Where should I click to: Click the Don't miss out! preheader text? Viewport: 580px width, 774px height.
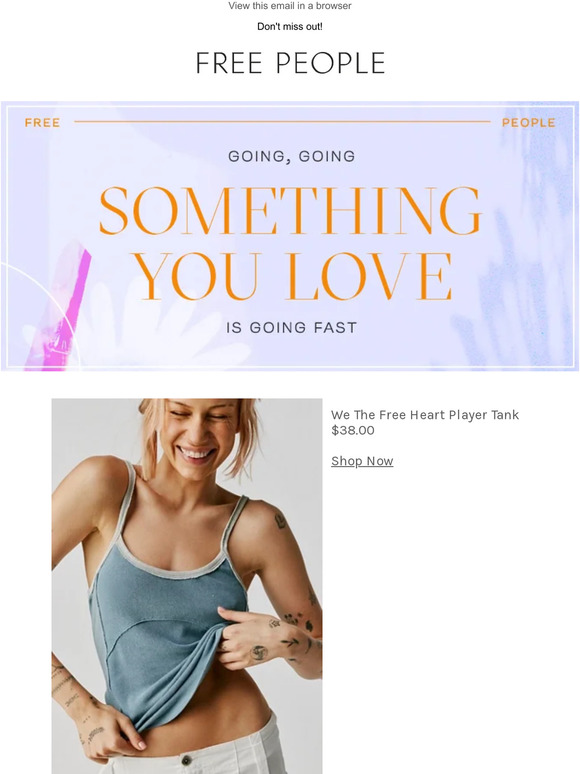click(290, 27)
